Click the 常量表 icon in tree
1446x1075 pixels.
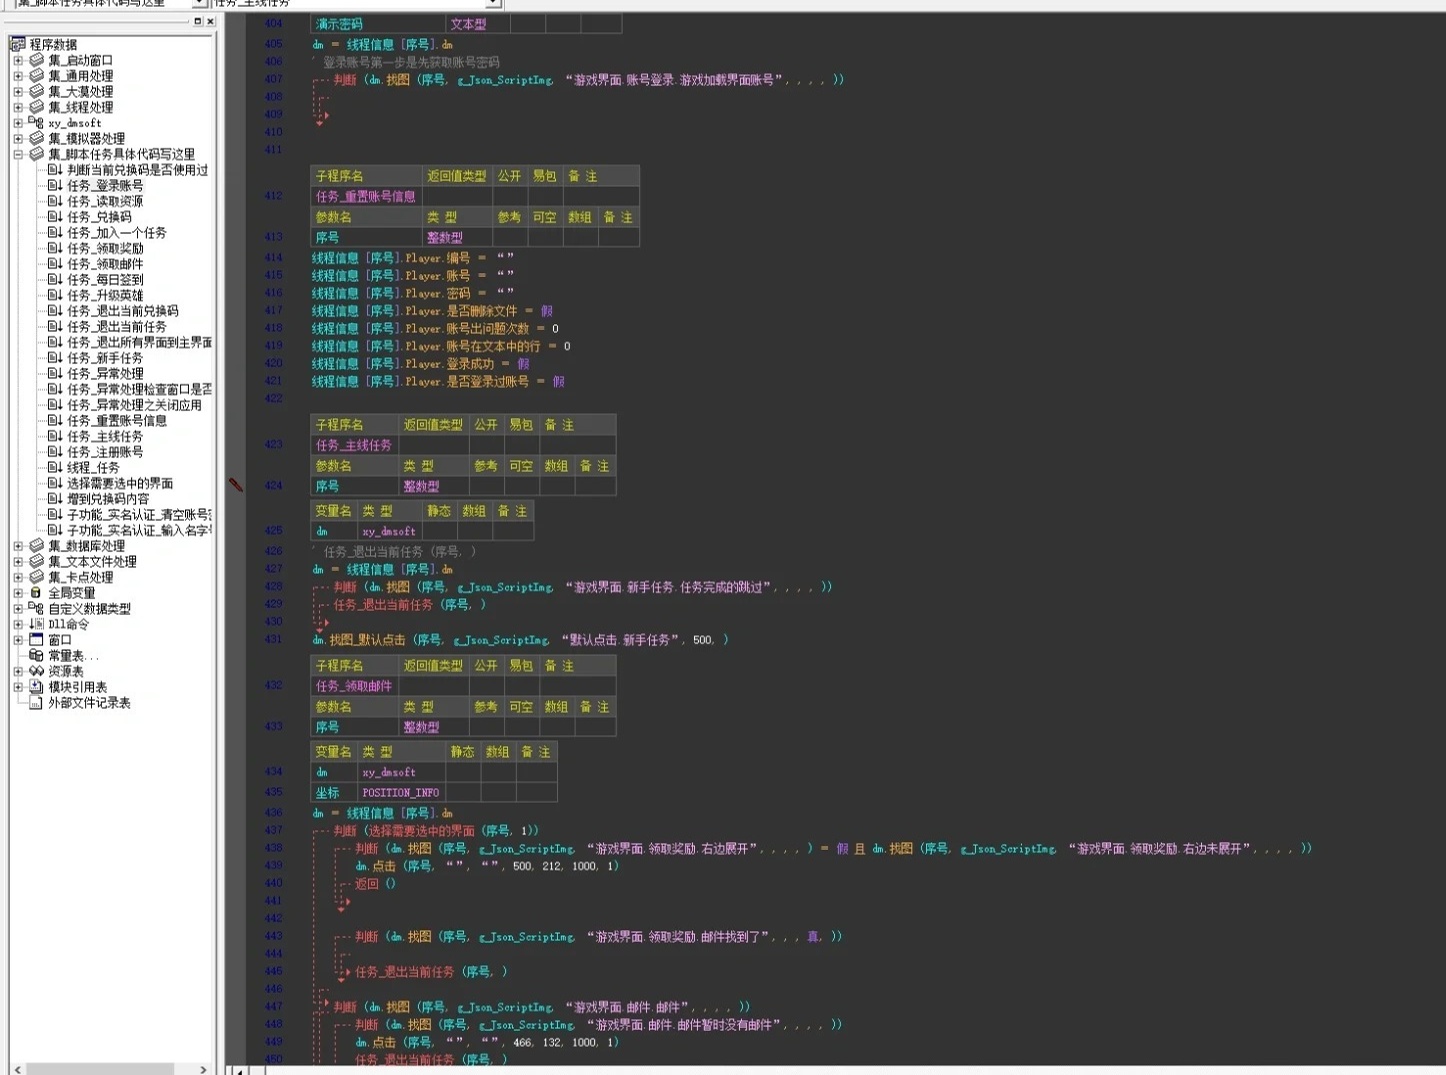click(36, 656)
